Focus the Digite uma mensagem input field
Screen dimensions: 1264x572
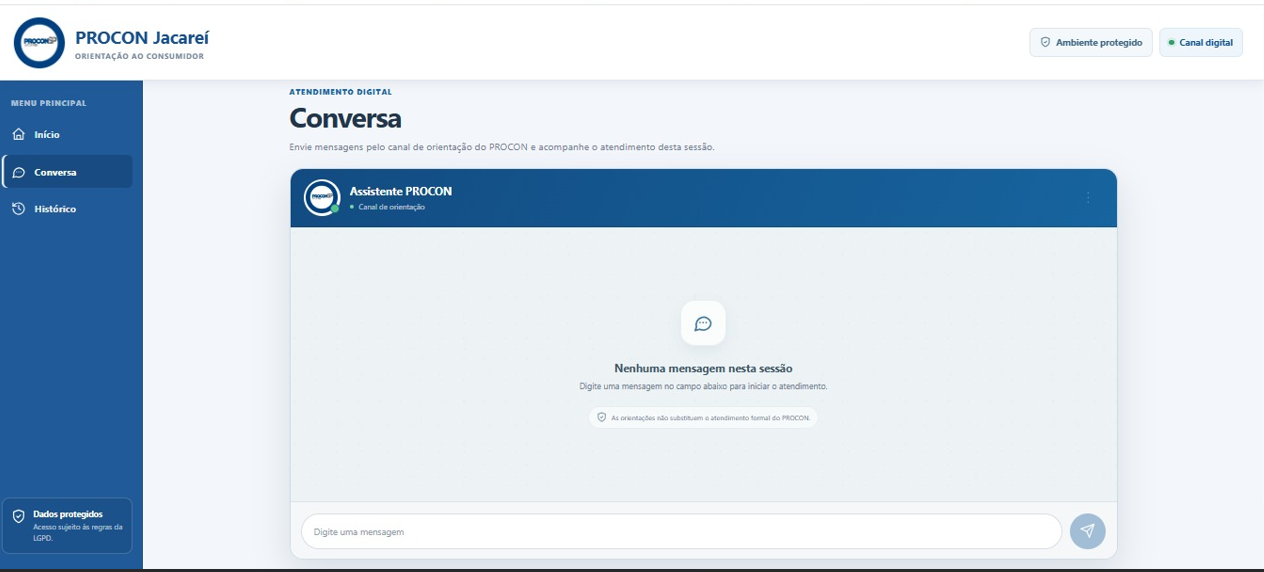681,532
